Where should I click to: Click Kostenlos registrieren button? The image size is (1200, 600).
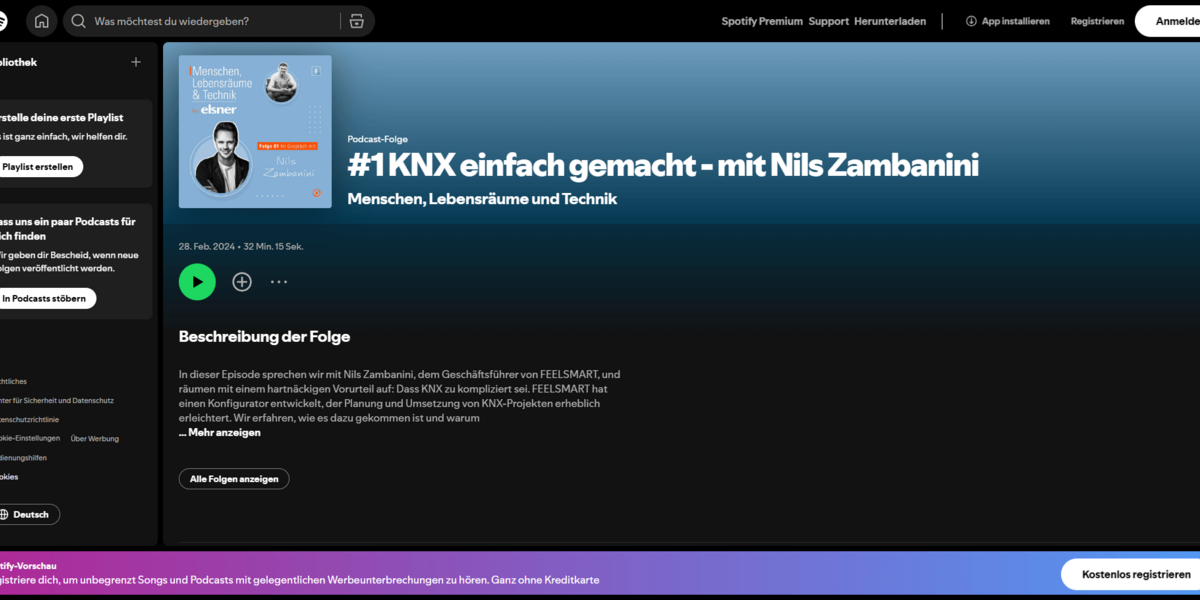(x=1130, y=575)
